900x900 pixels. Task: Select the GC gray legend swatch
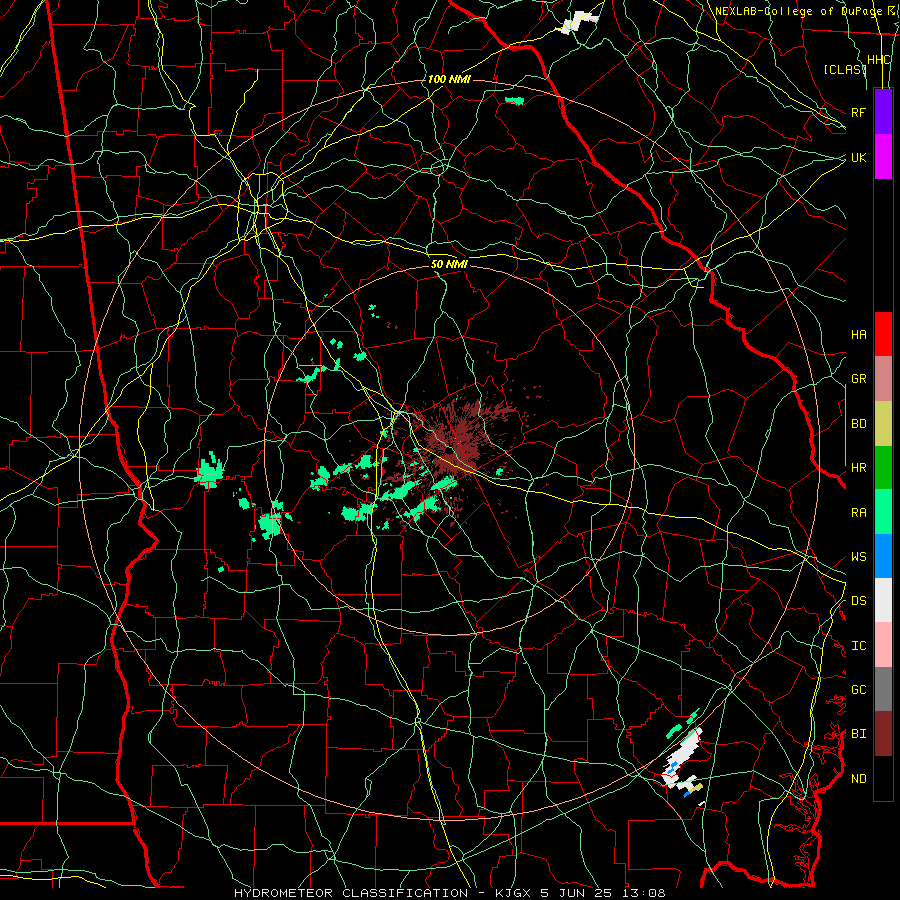883,689
